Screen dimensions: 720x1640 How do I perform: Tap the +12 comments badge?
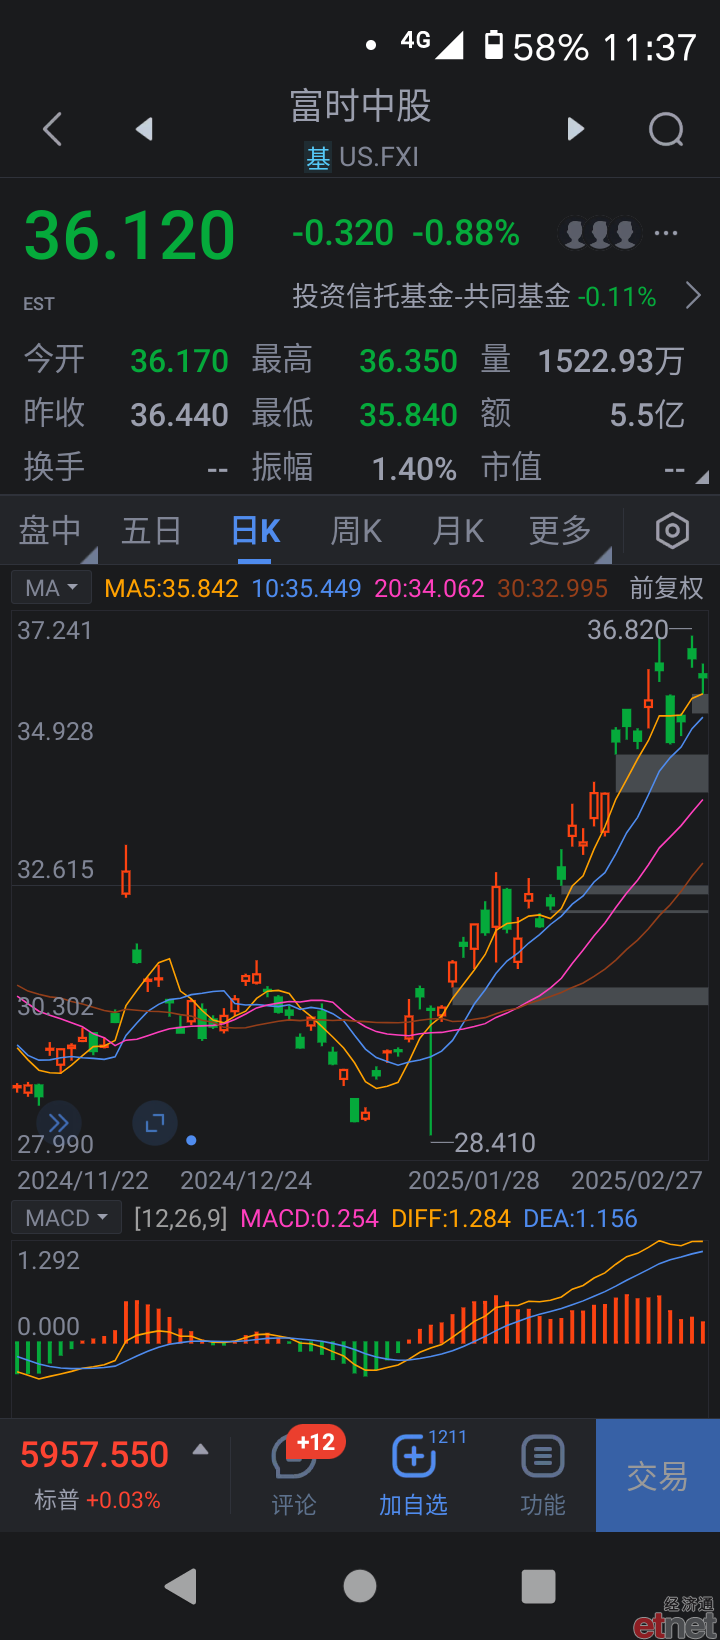pyautogui.click(x=316, y=1442)
